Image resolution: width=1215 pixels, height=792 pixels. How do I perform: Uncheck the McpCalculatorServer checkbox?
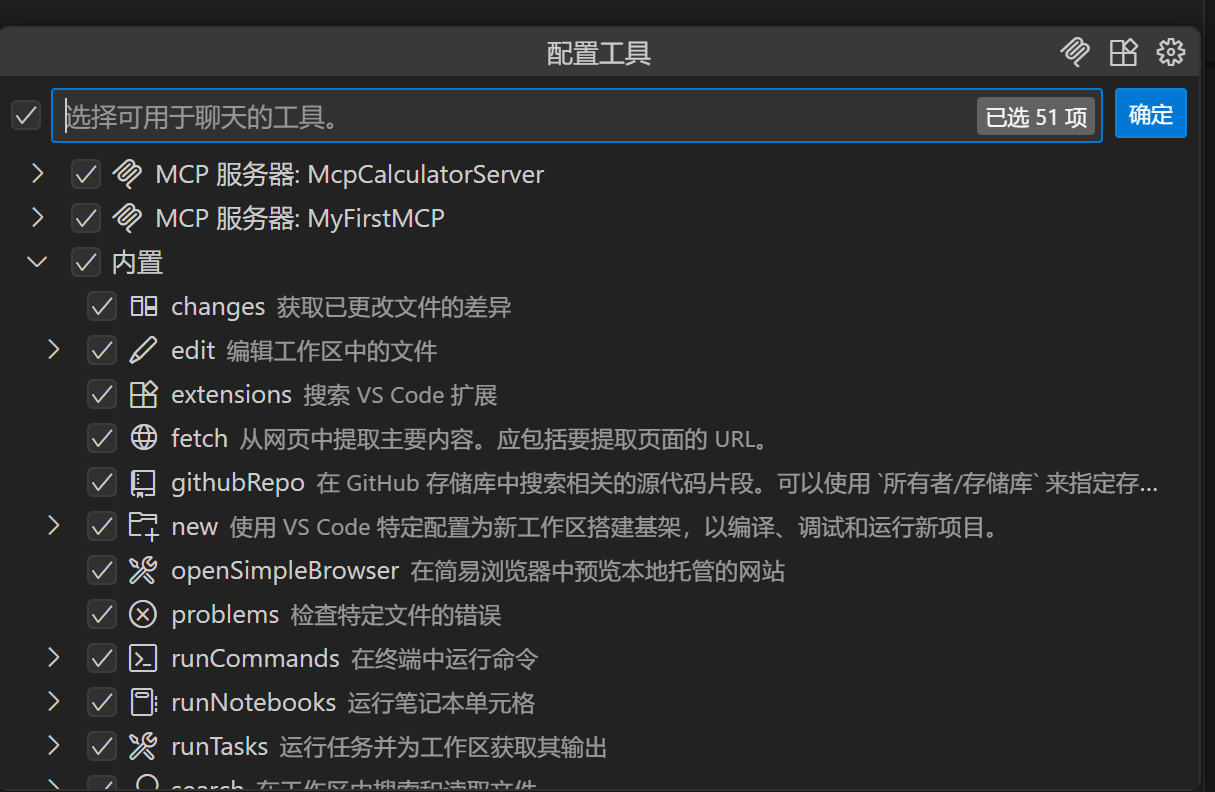(86, 174)
